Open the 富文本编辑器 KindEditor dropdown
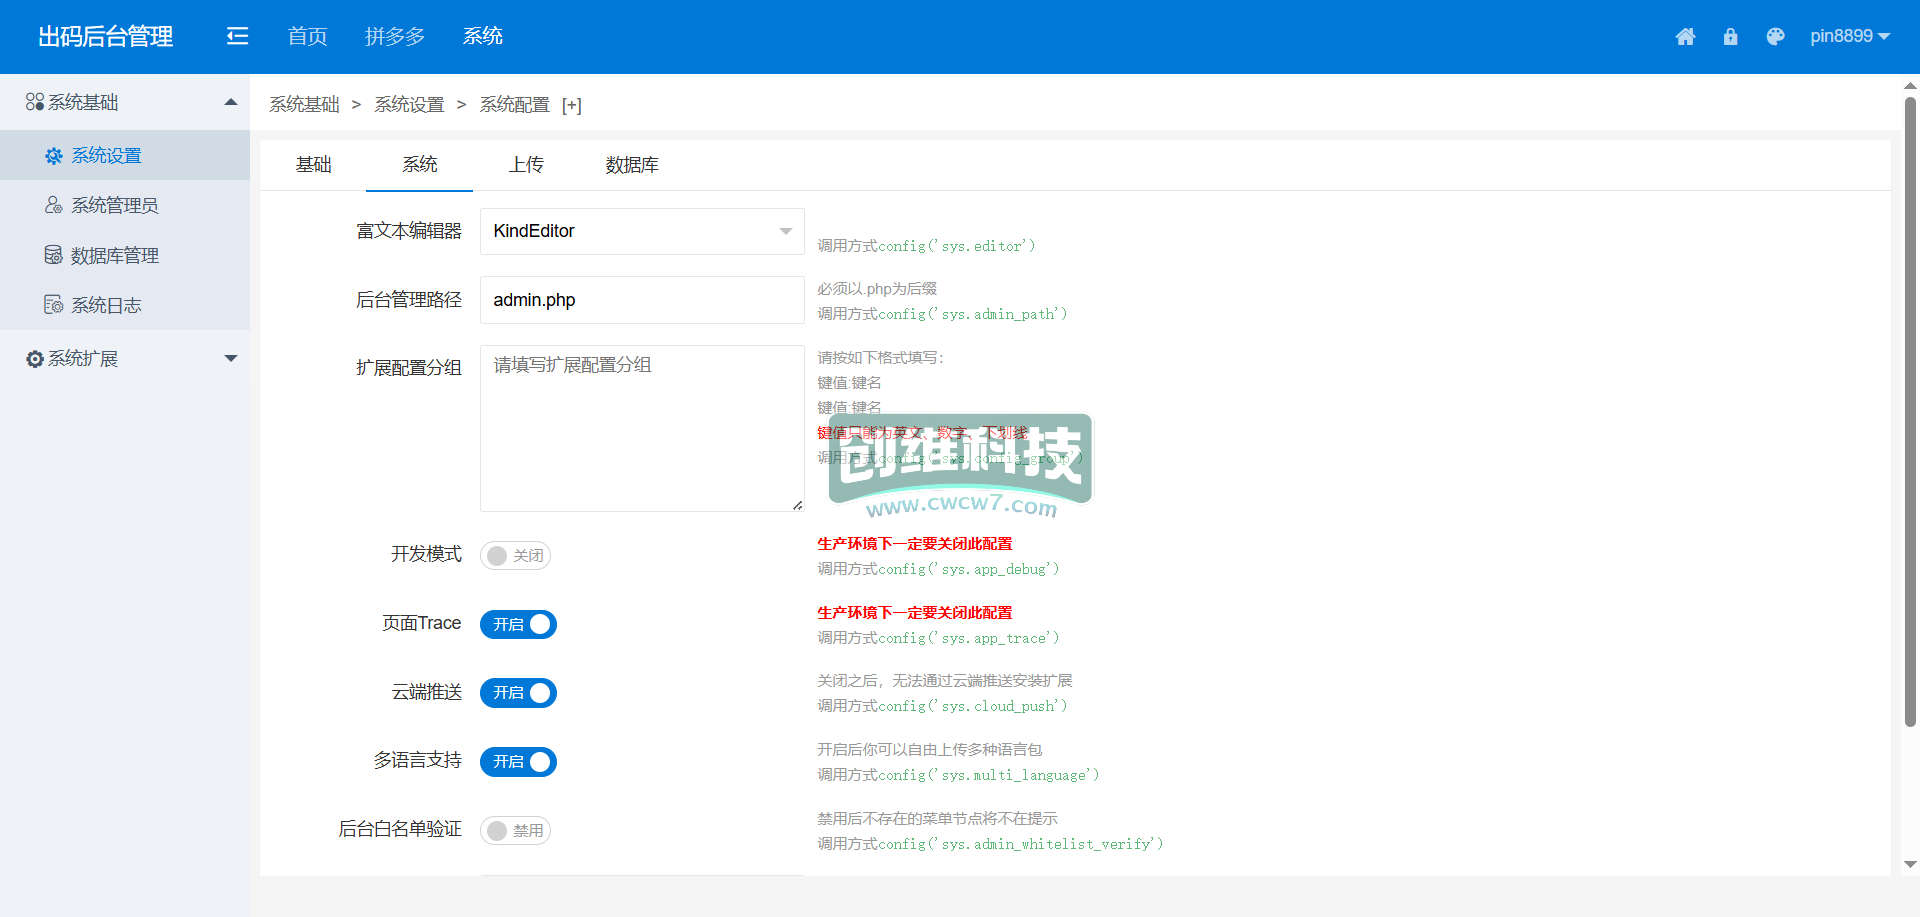The height and width of the screenshot is (917, 1920). [642, 231]
